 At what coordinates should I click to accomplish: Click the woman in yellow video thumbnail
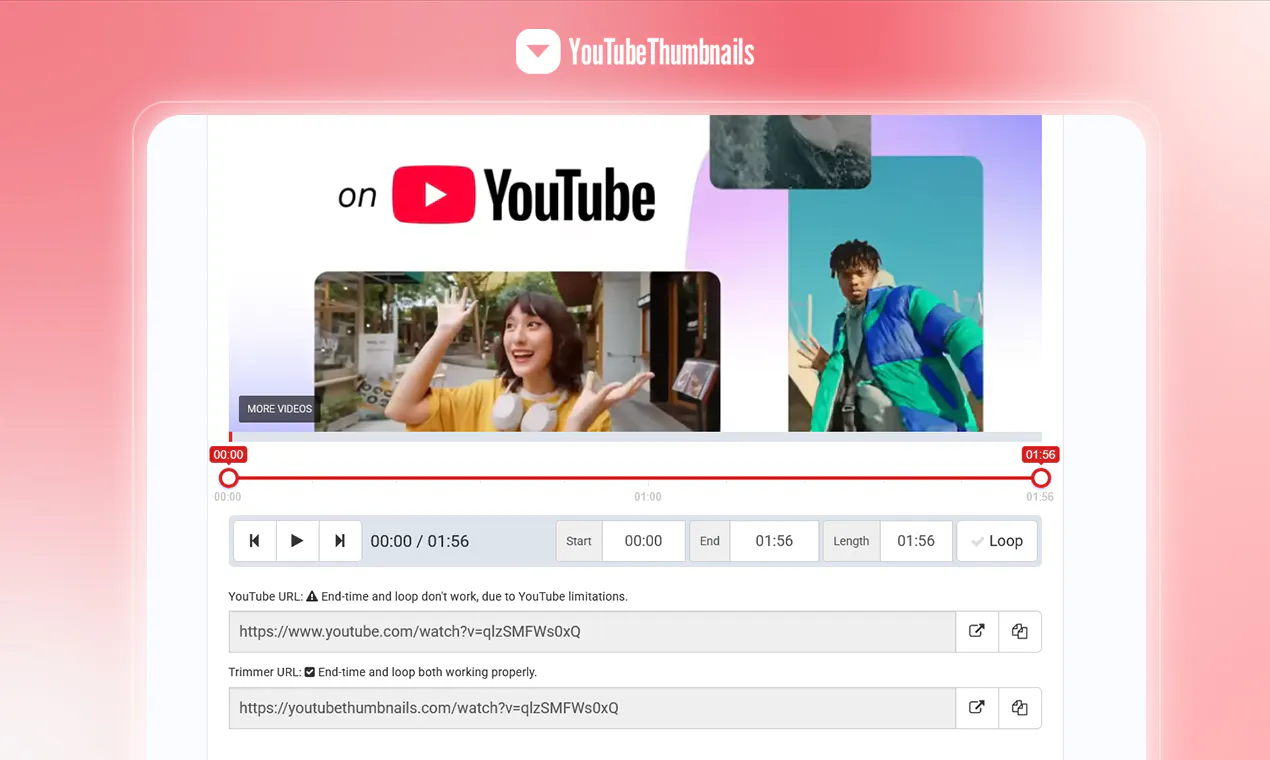tap(517, 352)
